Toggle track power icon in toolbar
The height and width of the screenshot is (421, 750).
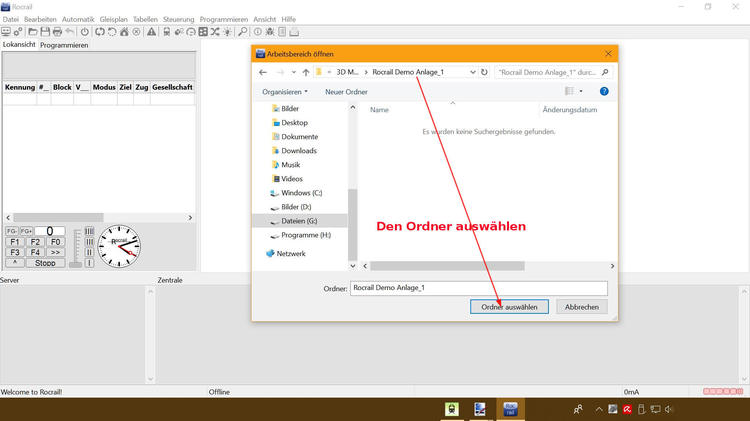click(85, 32)
